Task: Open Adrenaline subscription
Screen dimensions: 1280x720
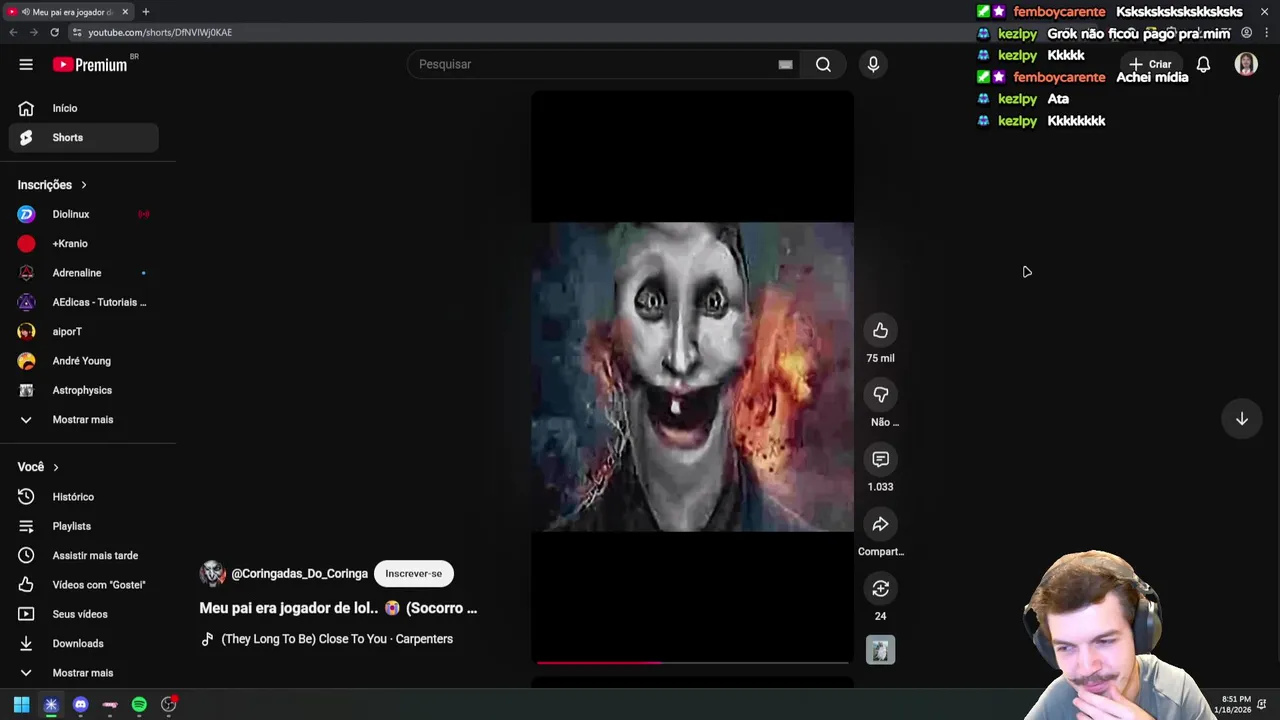Action: (84, 273)
